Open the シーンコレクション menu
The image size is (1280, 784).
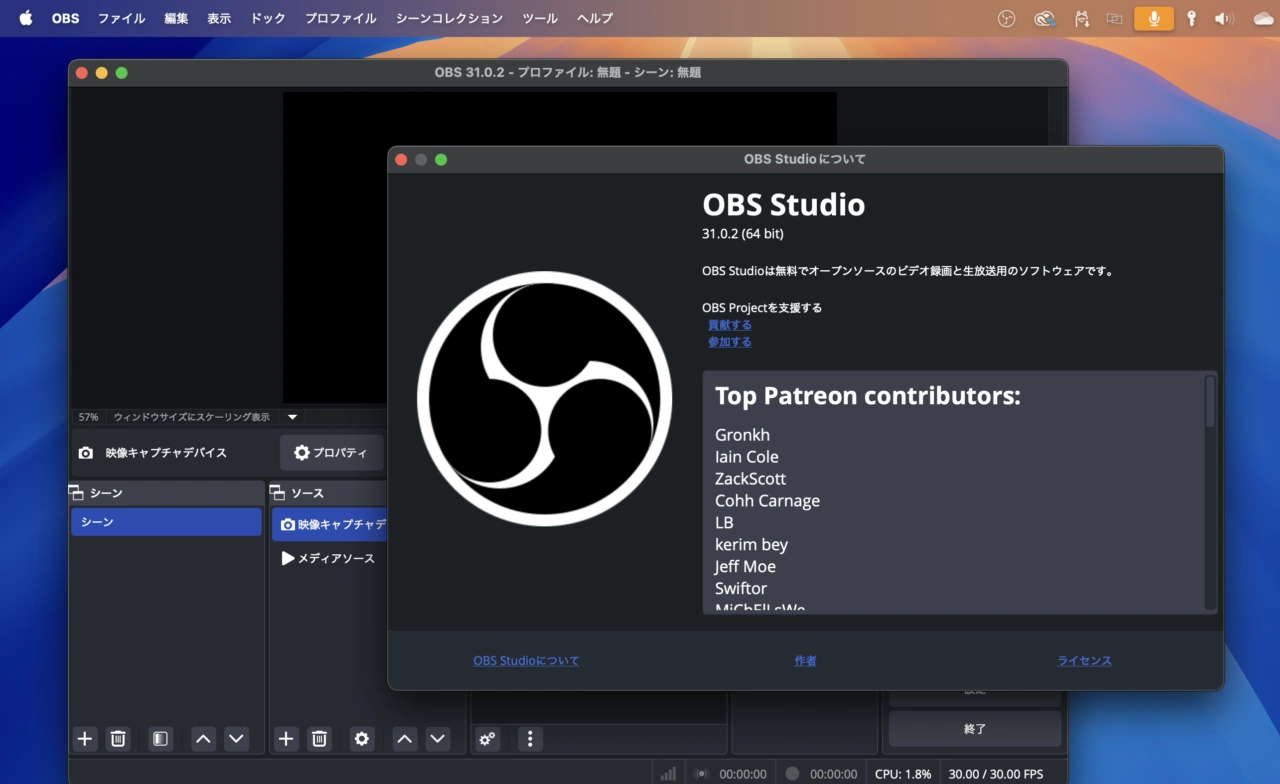pyautogui.click(x=449, y=18)
